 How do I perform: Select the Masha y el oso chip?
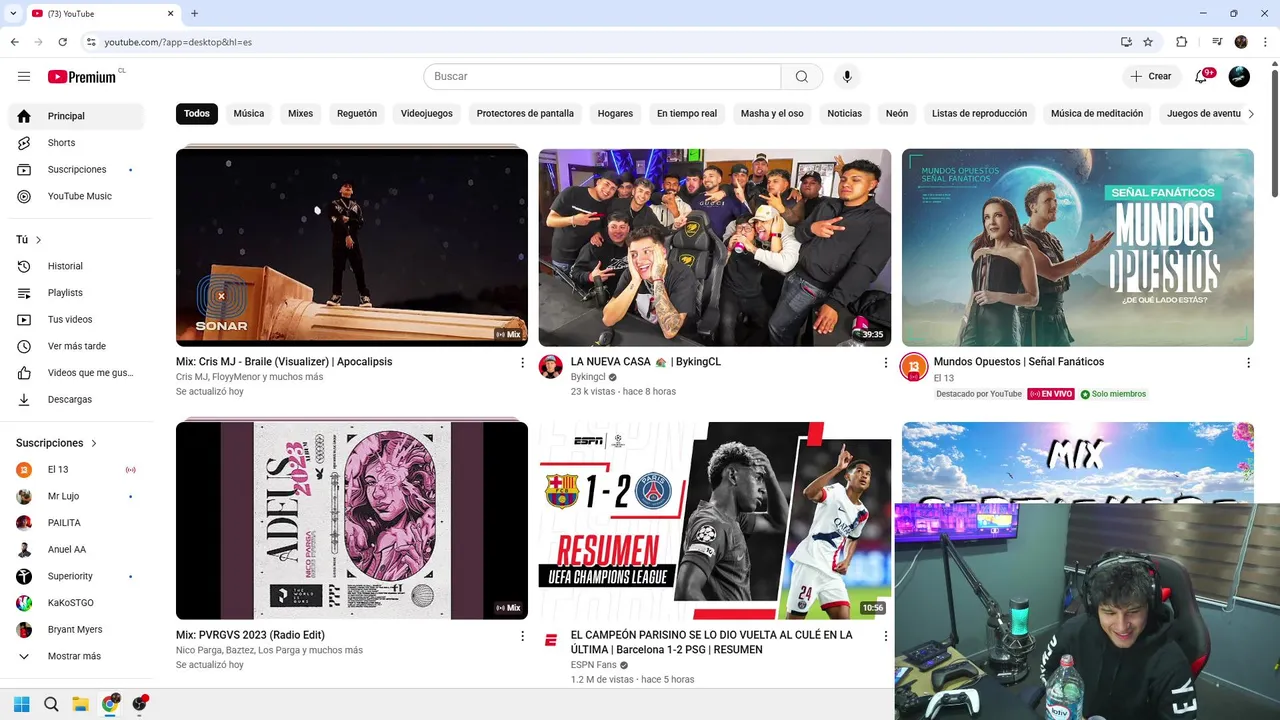click(772, 114)
